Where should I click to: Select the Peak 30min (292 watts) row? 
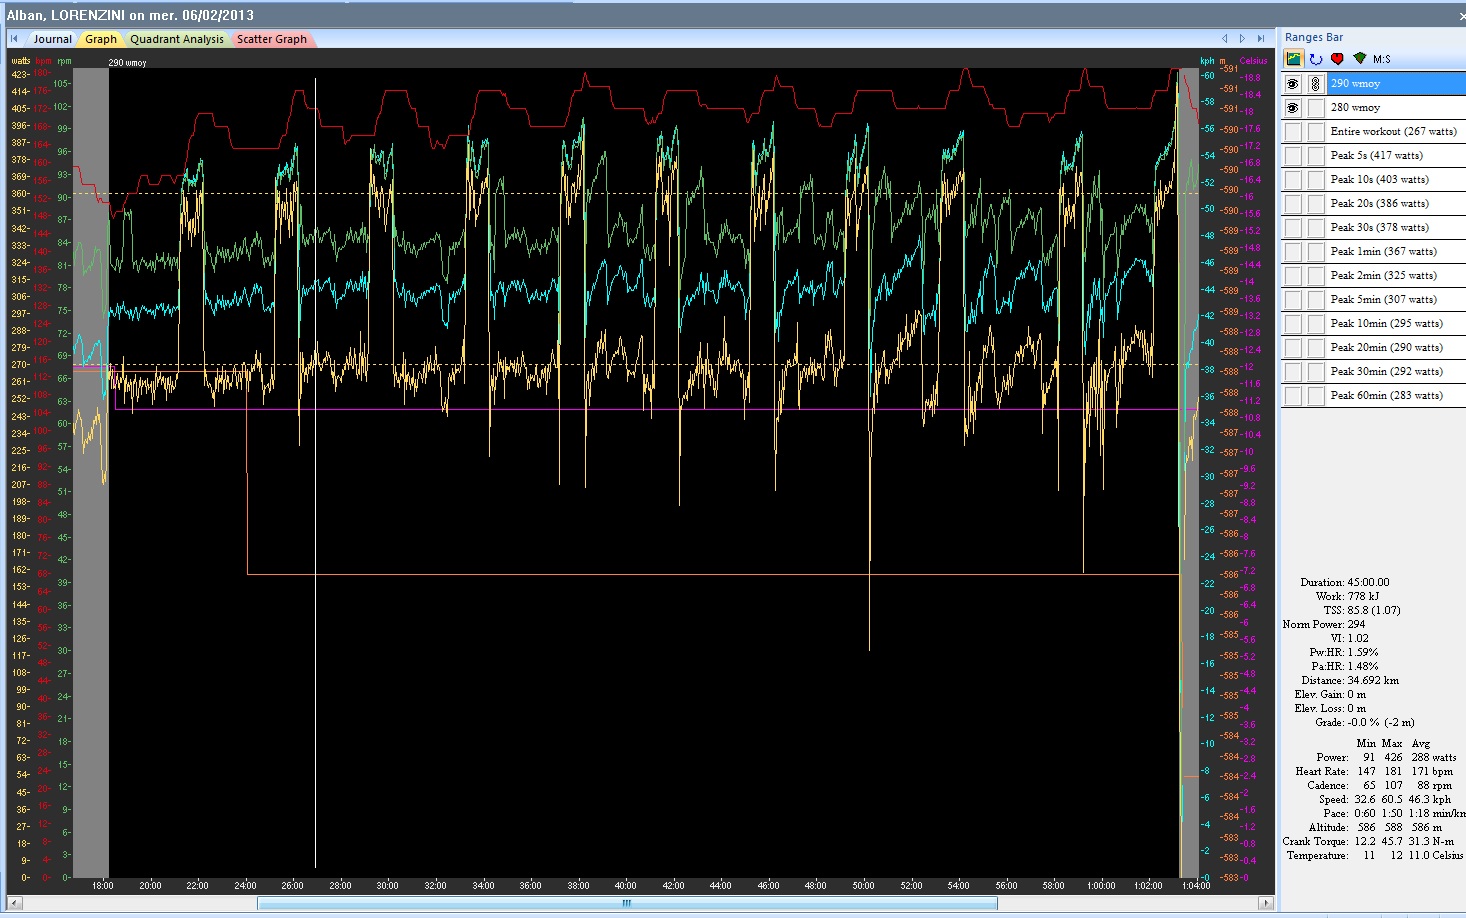[x=1396, y=372]
